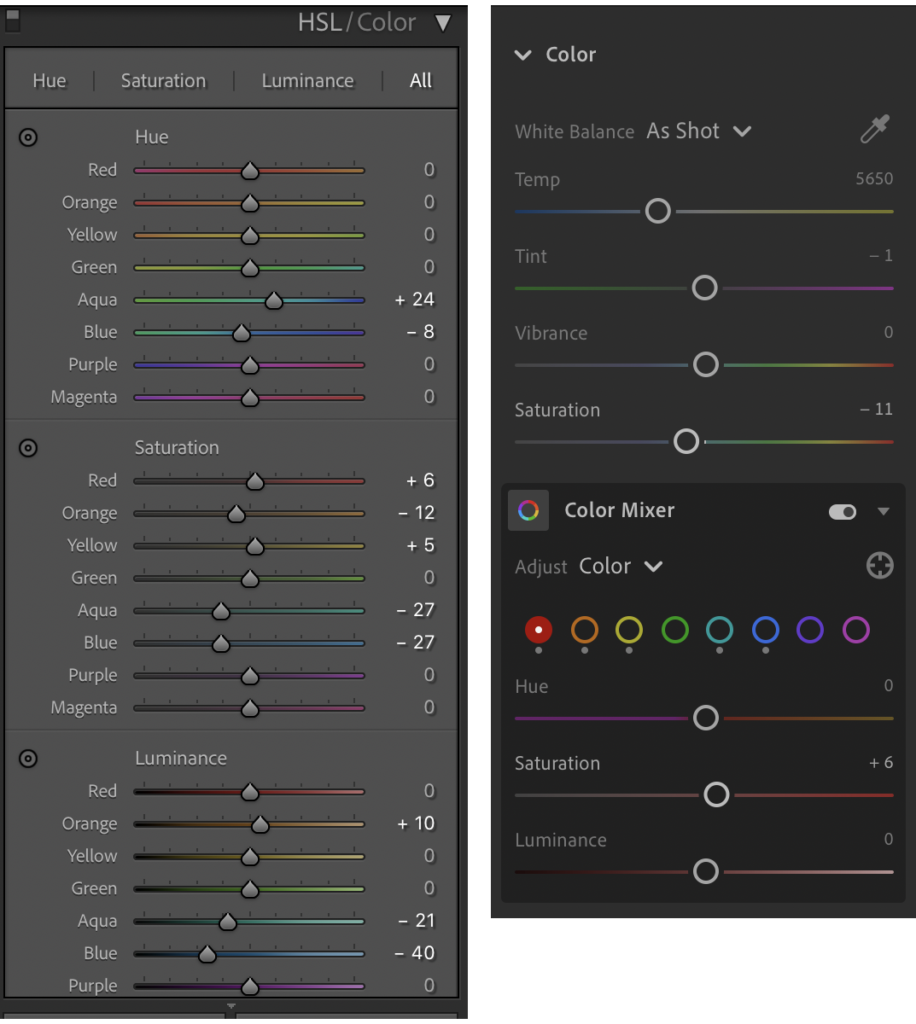The height and width of the screenshot is (1024, 916).
Task: Click the Hue targeted adjustment tool icon
Action: (28, 137)
